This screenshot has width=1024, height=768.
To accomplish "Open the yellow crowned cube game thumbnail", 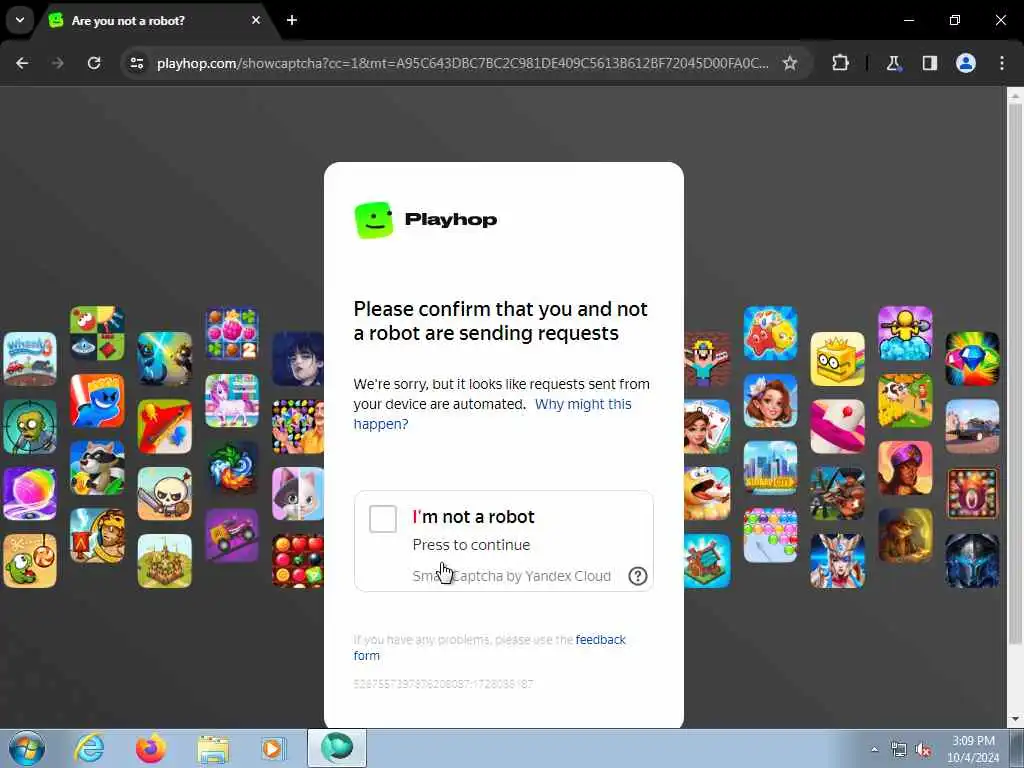I will (837, 359).
